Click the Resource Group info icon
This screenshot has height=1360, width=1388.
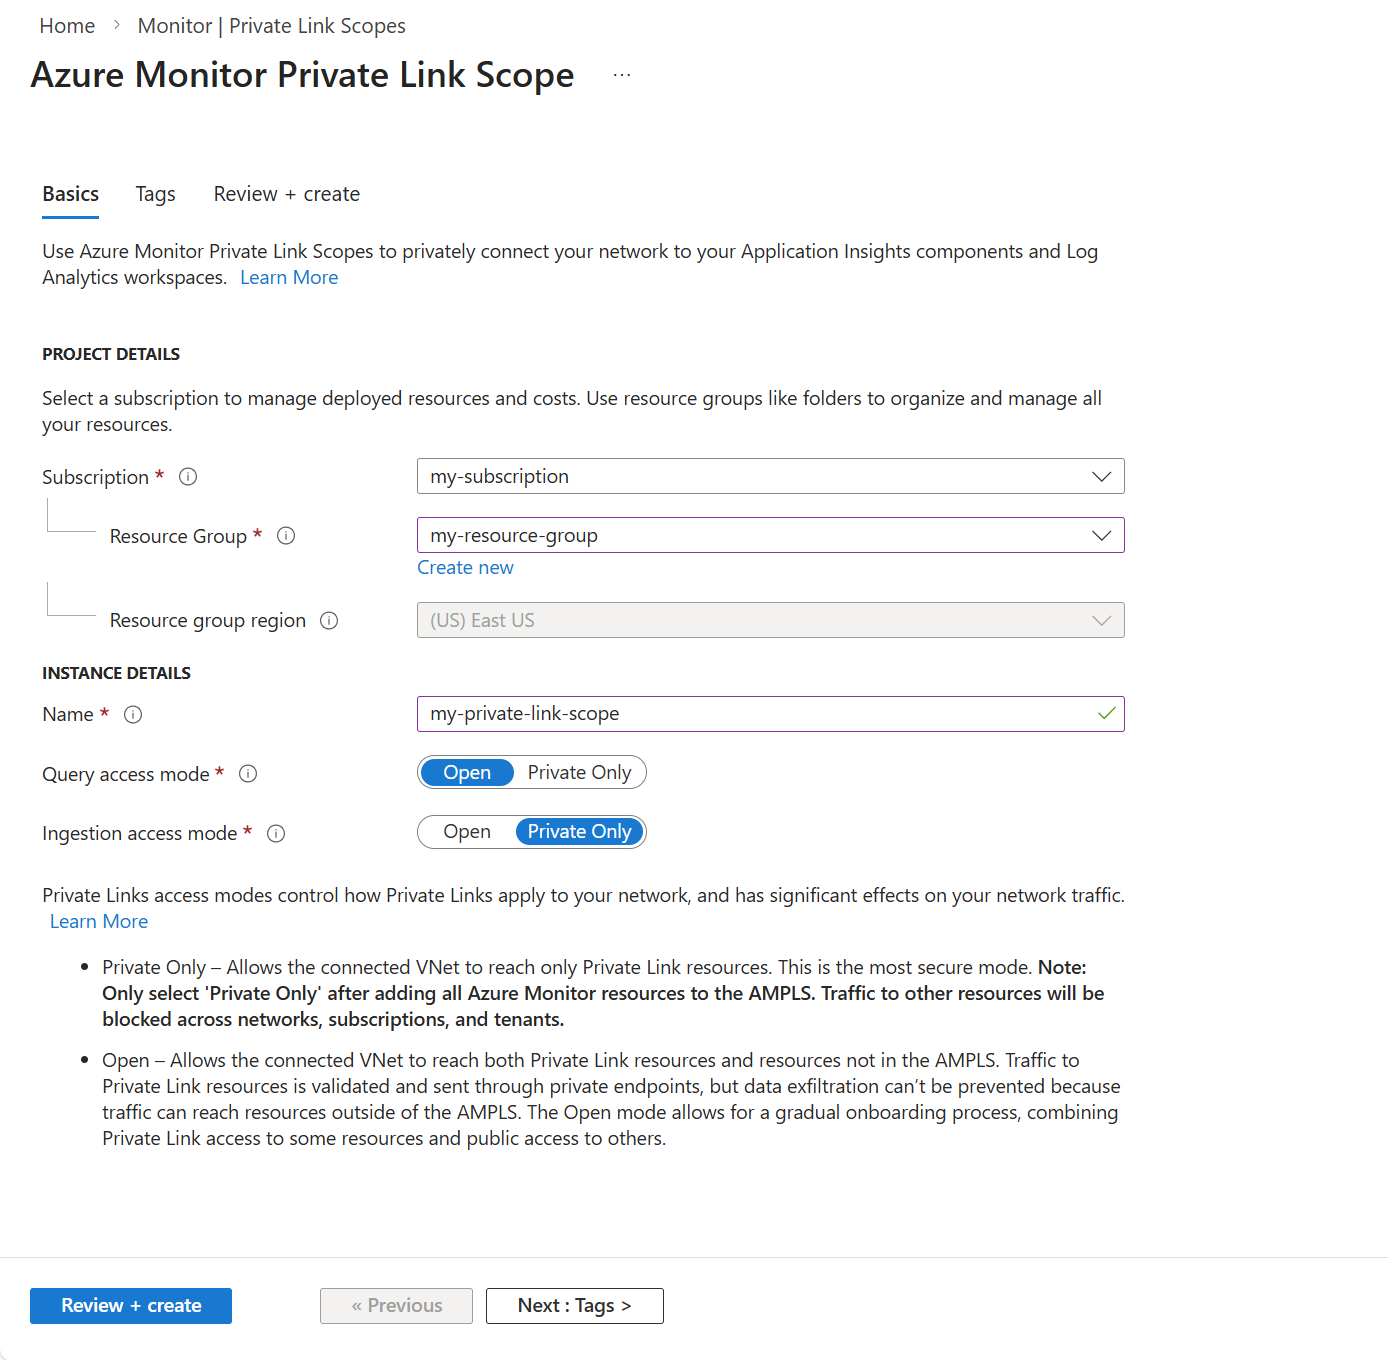tap(286, 536)
